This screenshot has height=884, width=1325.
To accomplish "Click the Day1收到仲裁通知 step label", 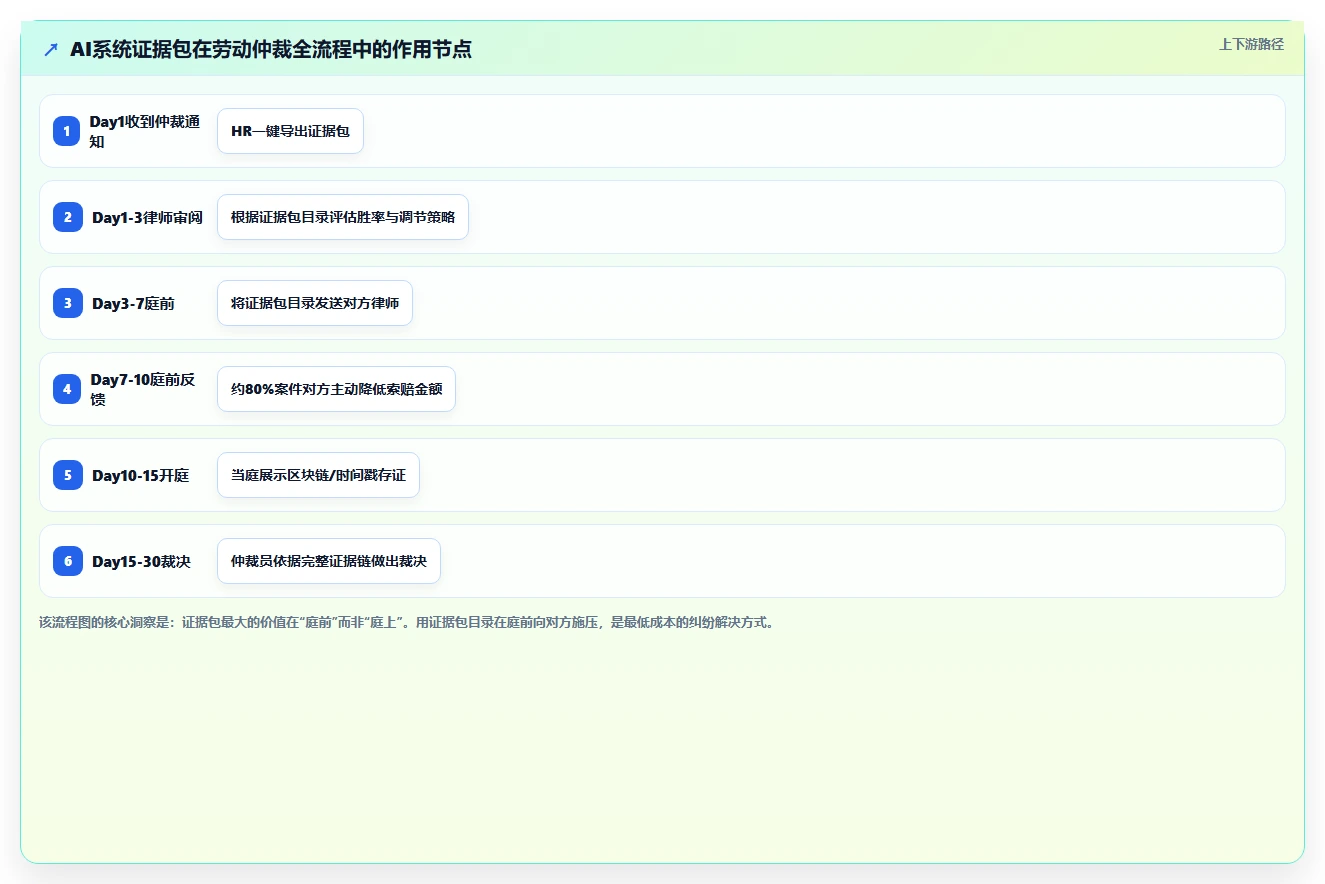I will click(145, 131).
